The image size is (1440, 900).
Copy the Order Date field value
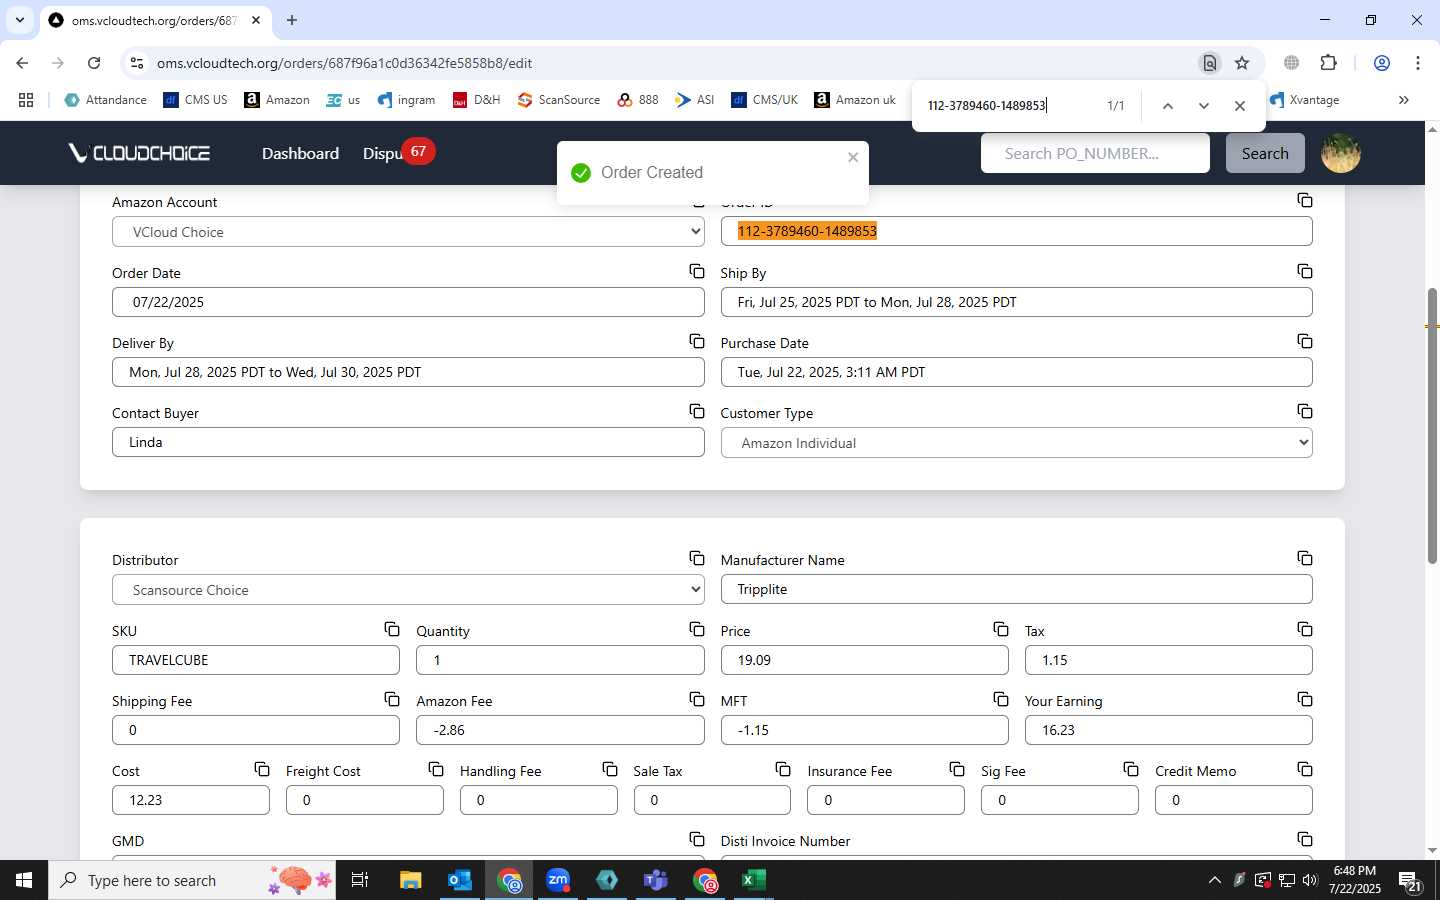pos(697,271)
